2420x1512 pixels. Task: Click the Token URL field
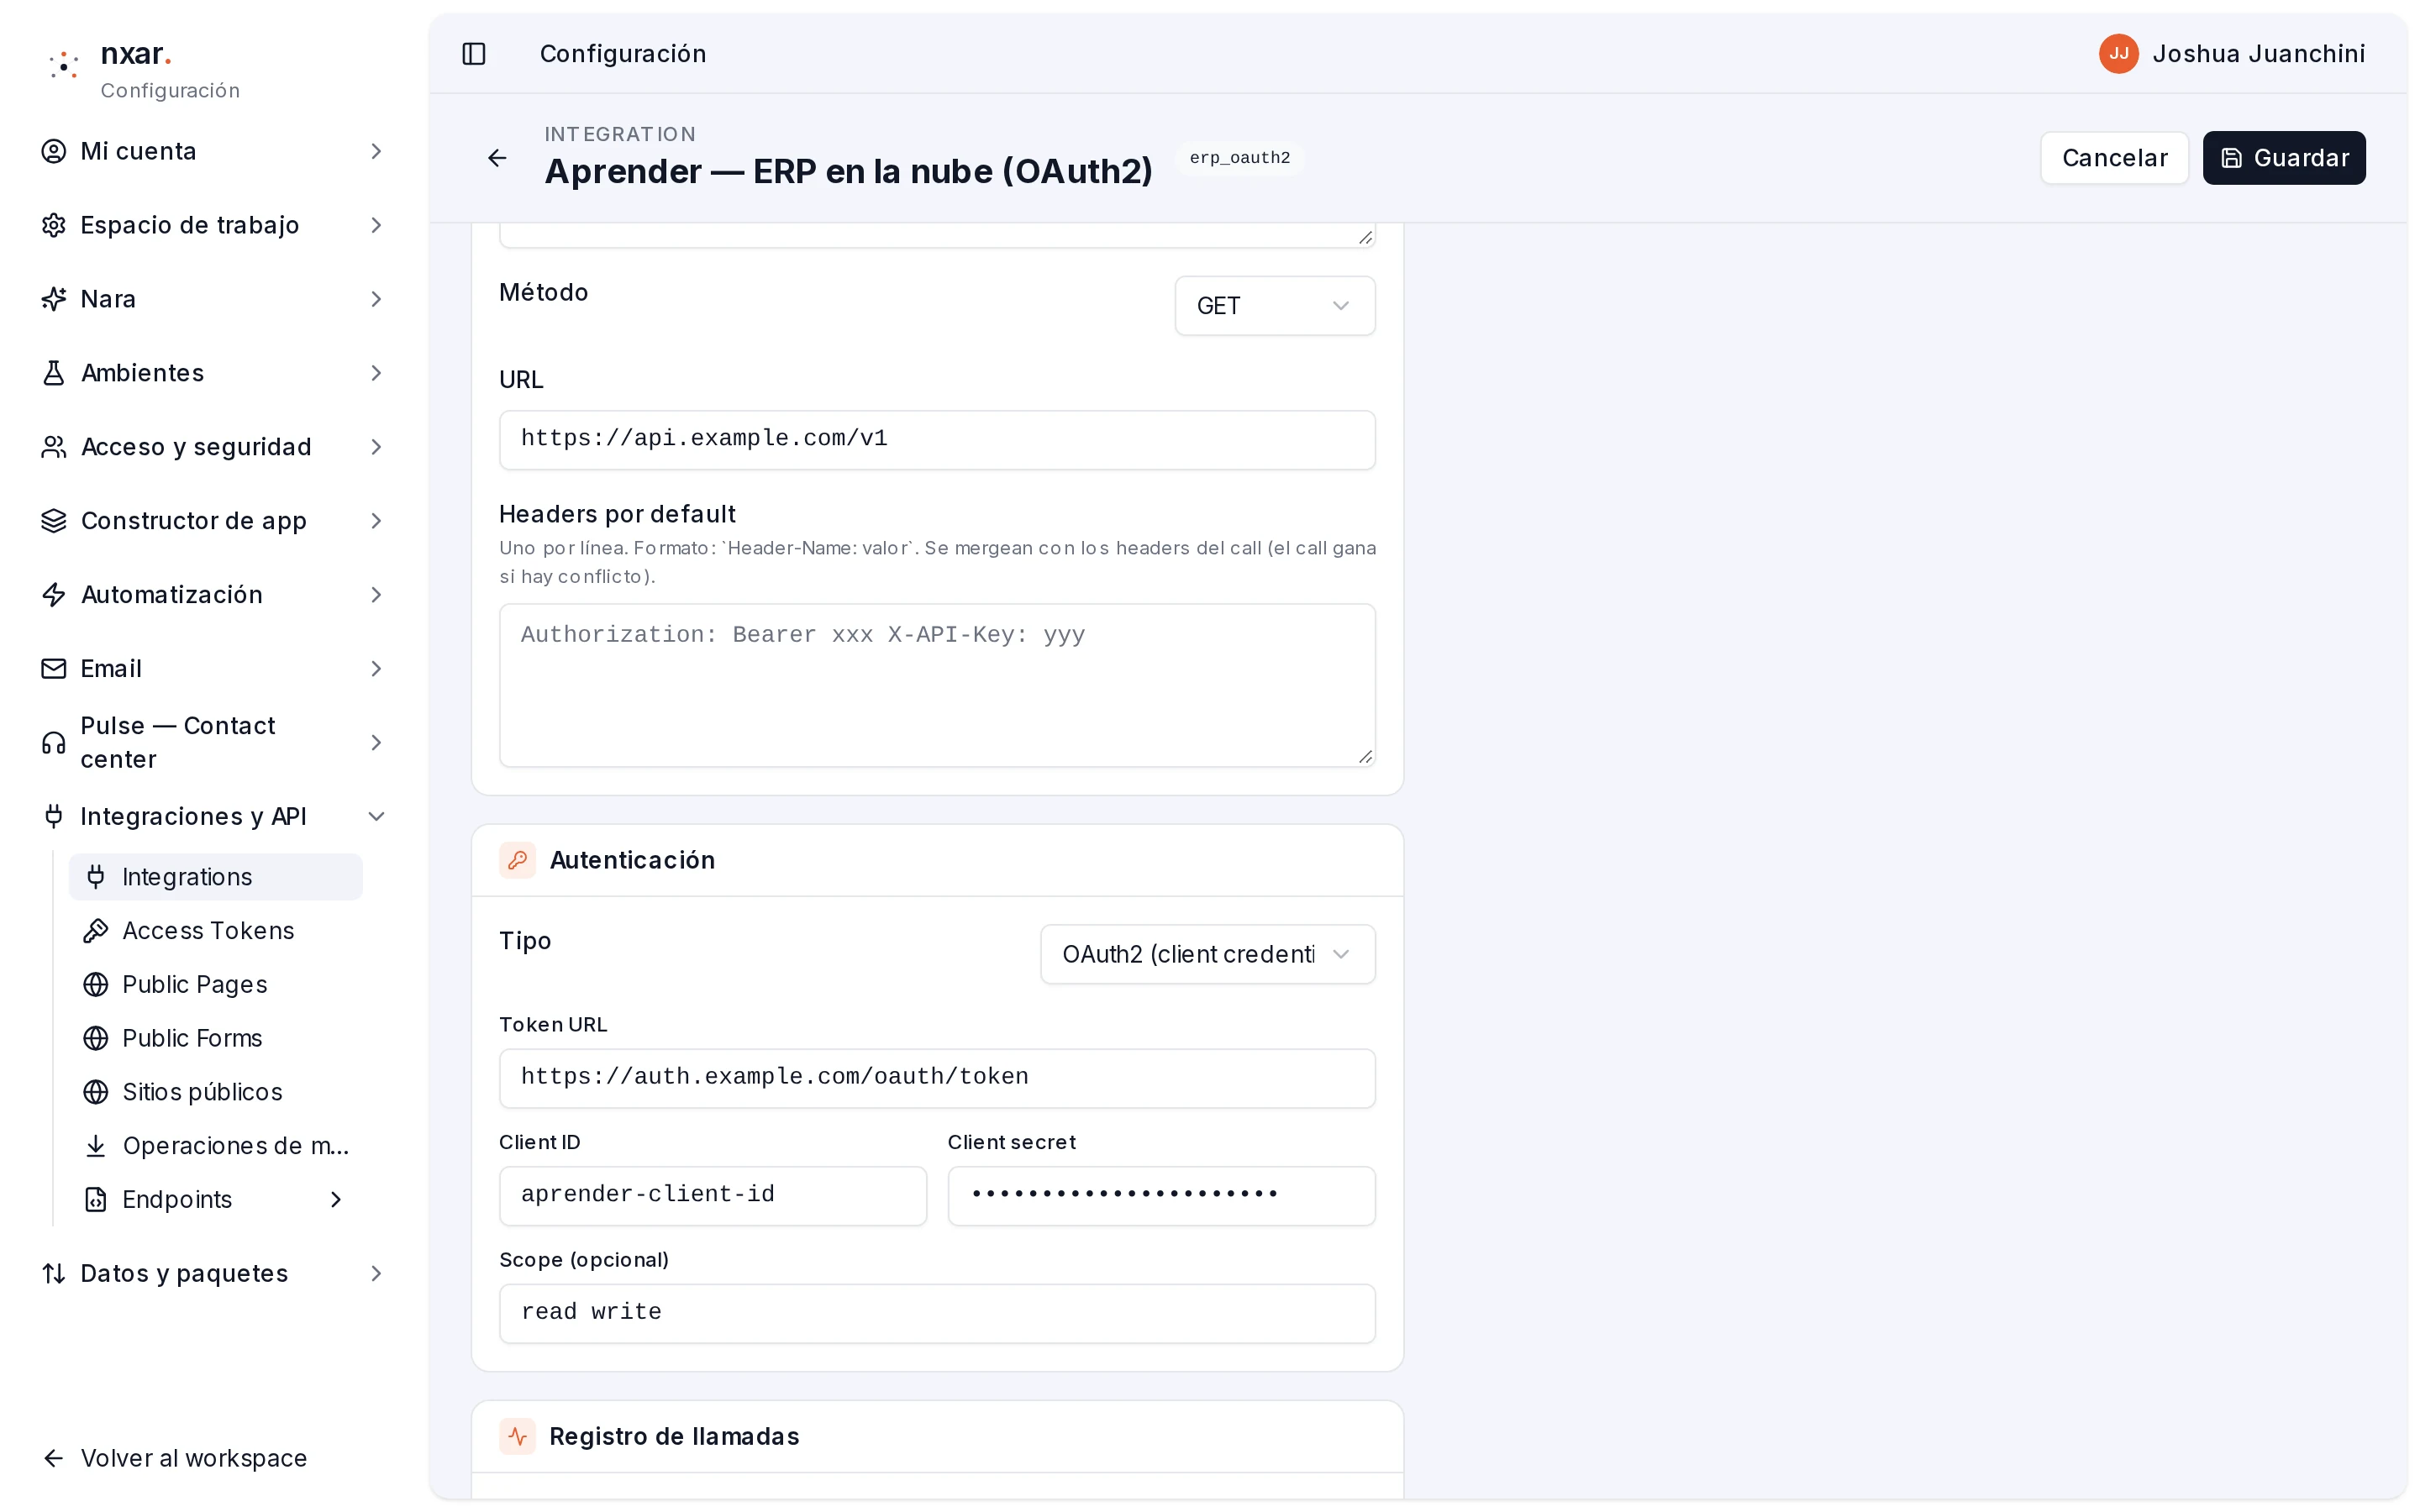point(937,1078)
